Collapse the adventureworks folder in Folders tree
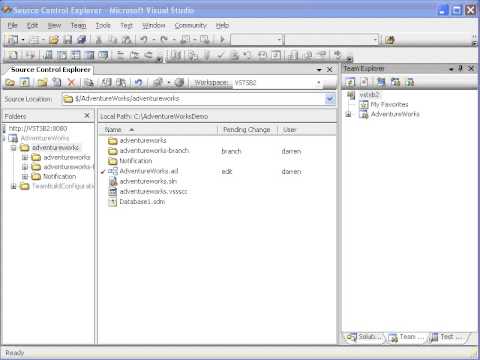 point(14,148)
